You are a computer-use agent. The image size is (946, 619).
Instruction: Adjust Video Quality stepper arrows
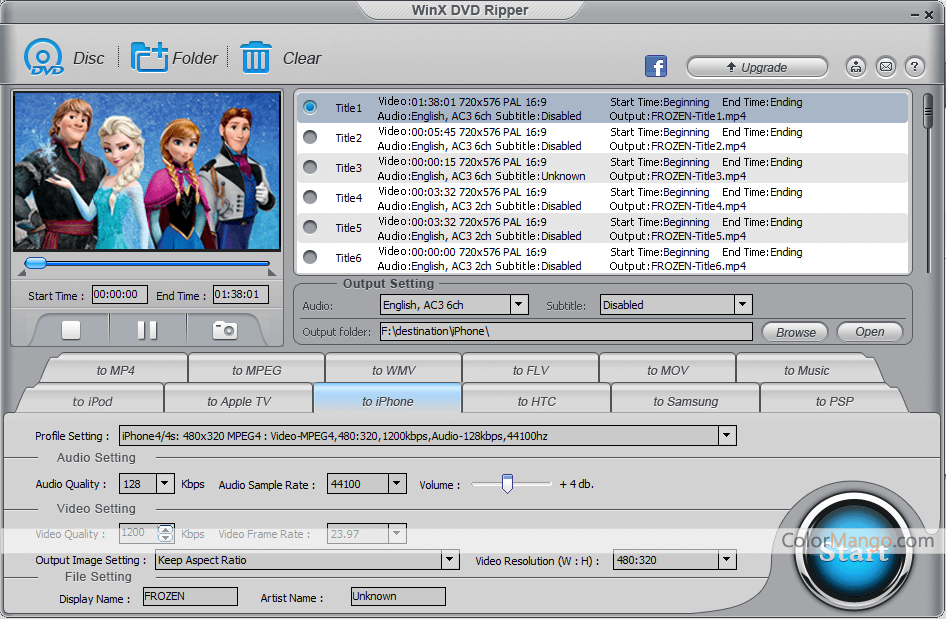point(166,533)
